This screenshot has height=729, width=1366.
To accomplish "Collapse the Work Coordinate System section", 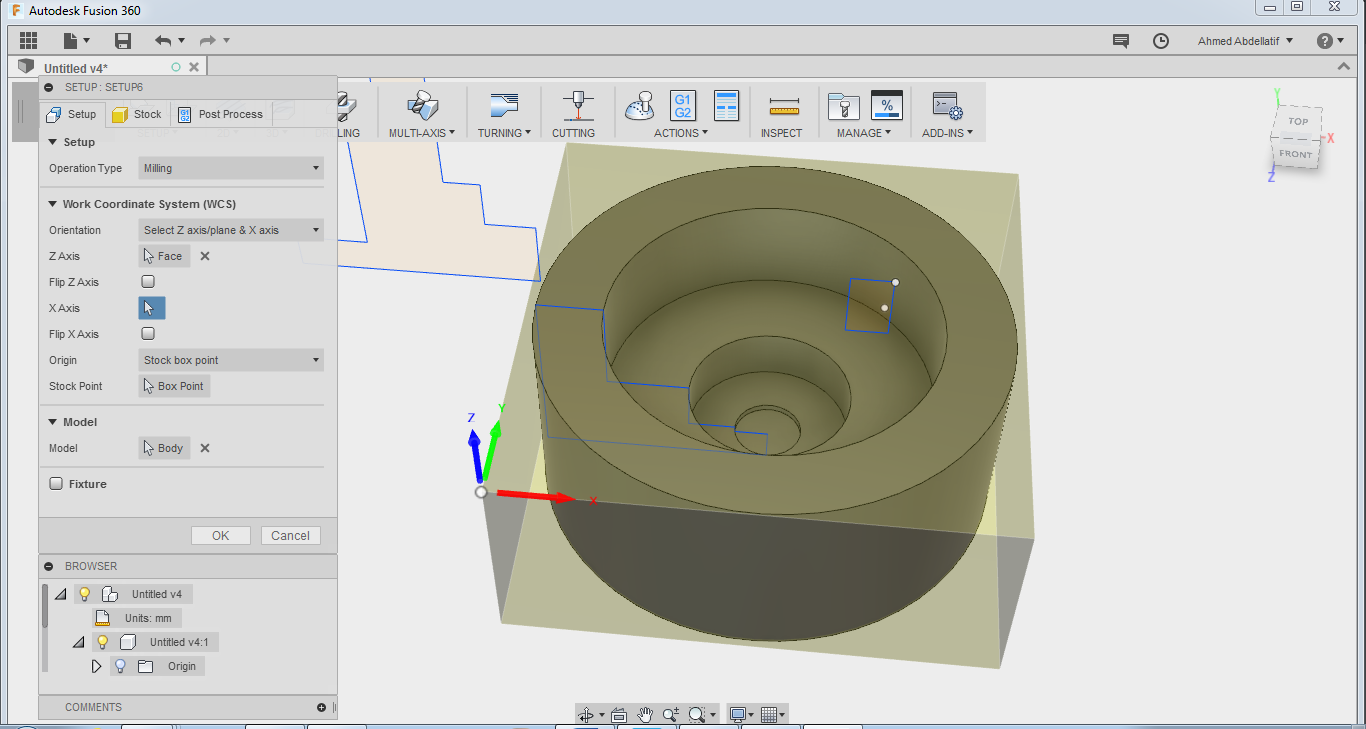I will click(x=53, y=204).
